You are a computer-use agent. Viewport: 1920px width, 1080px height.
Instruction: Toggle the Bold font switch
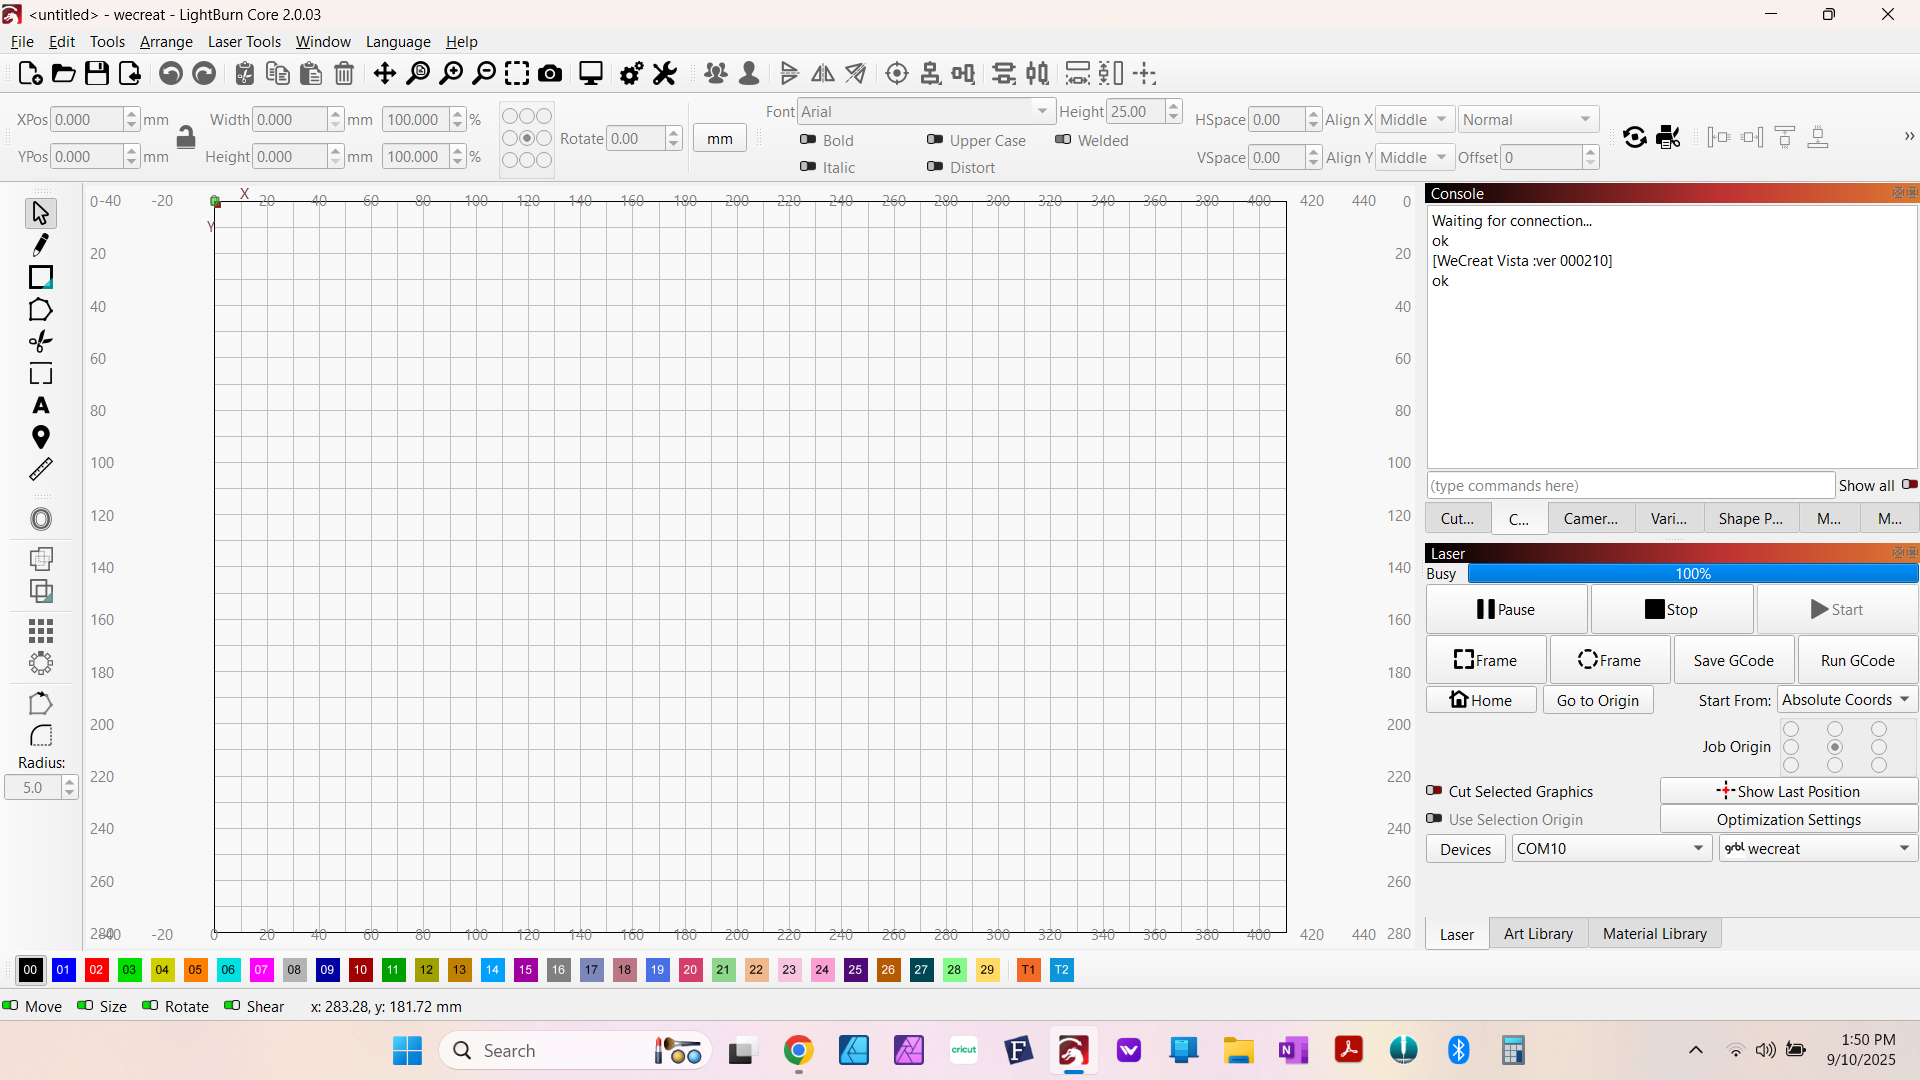pos(808,140)
